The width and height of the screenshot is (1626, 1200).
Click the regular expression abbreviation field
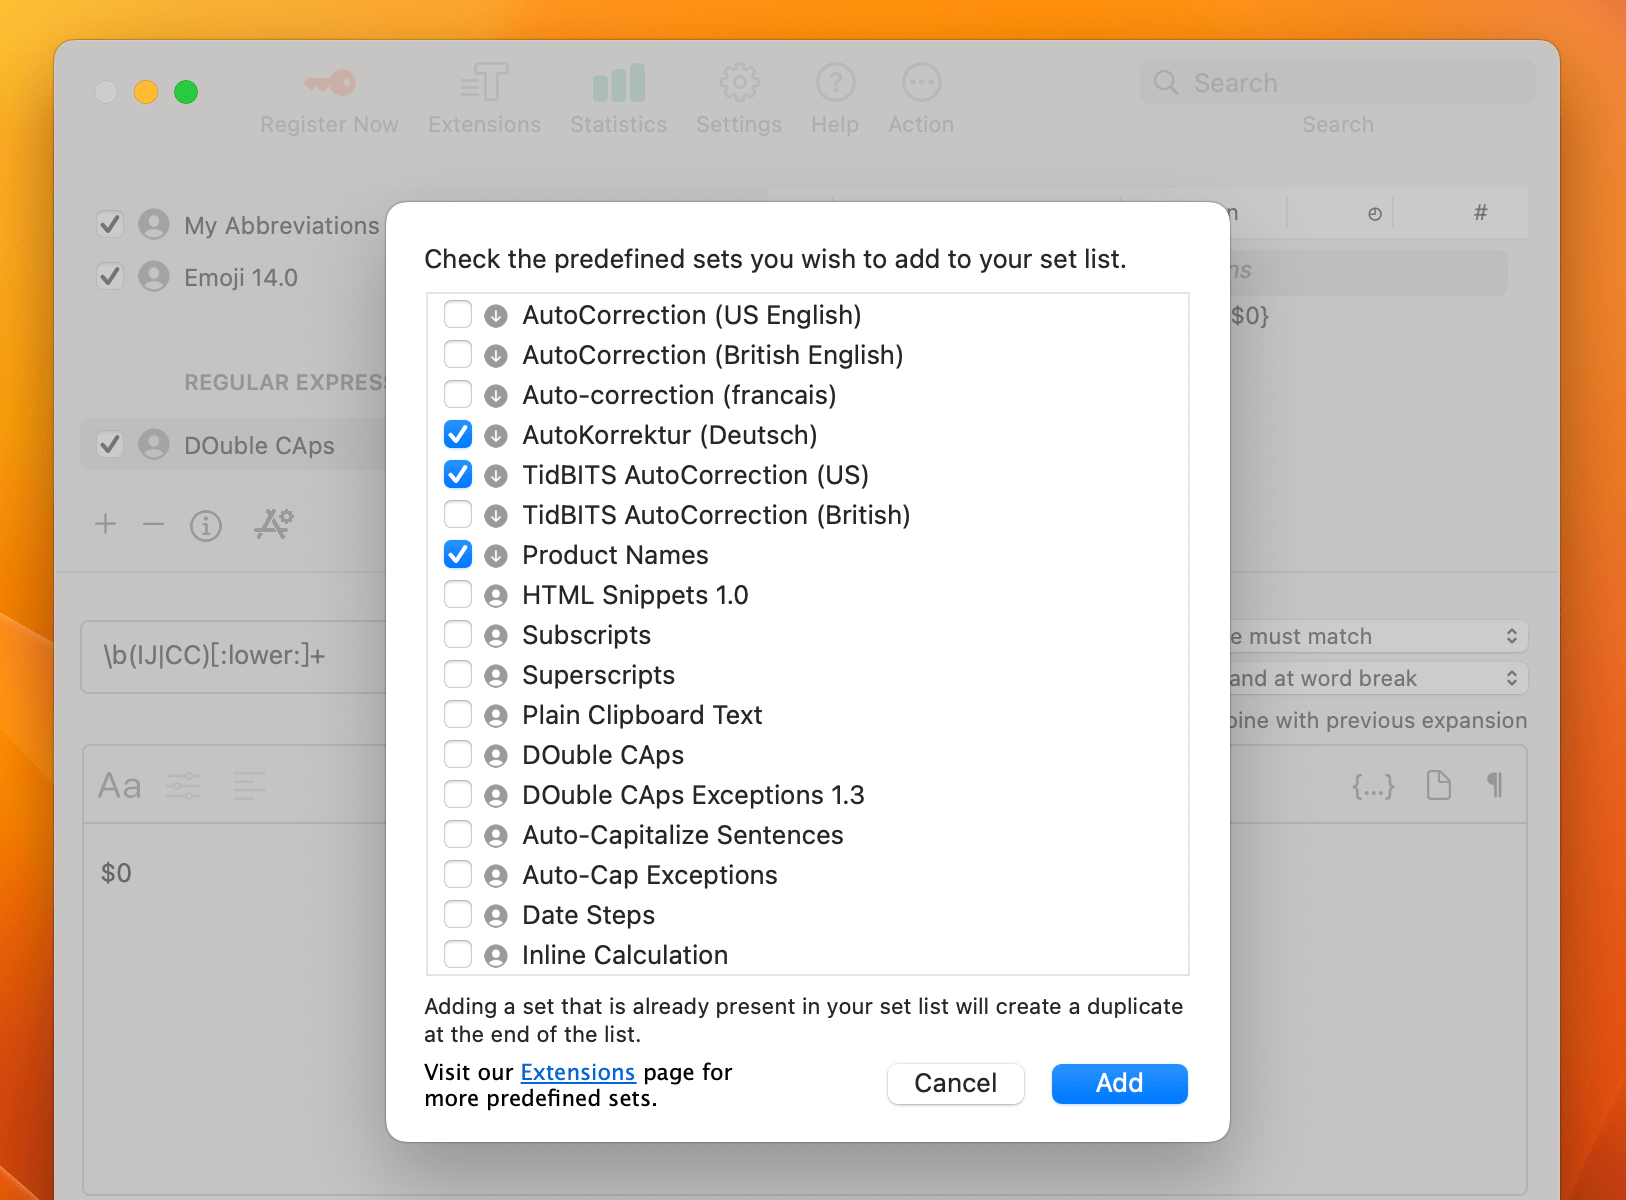(x=234, y=656)
